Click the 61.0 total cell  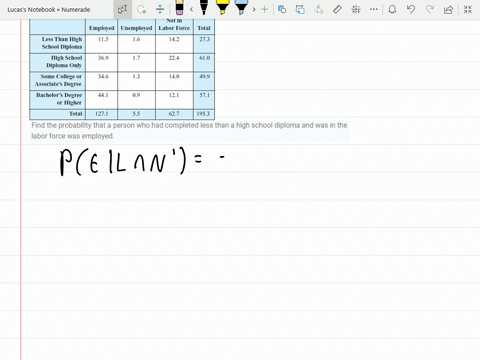204,58
